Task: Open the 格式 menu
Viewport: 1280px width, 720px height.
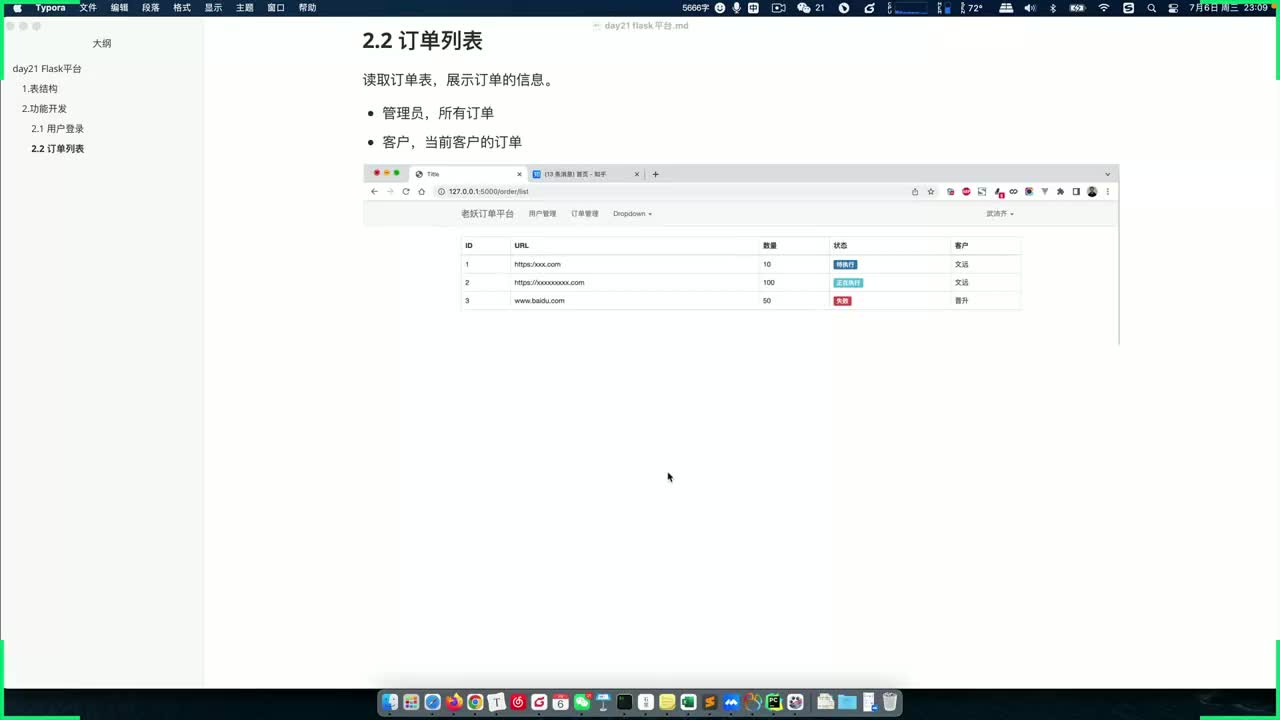Action: (182, 8)
